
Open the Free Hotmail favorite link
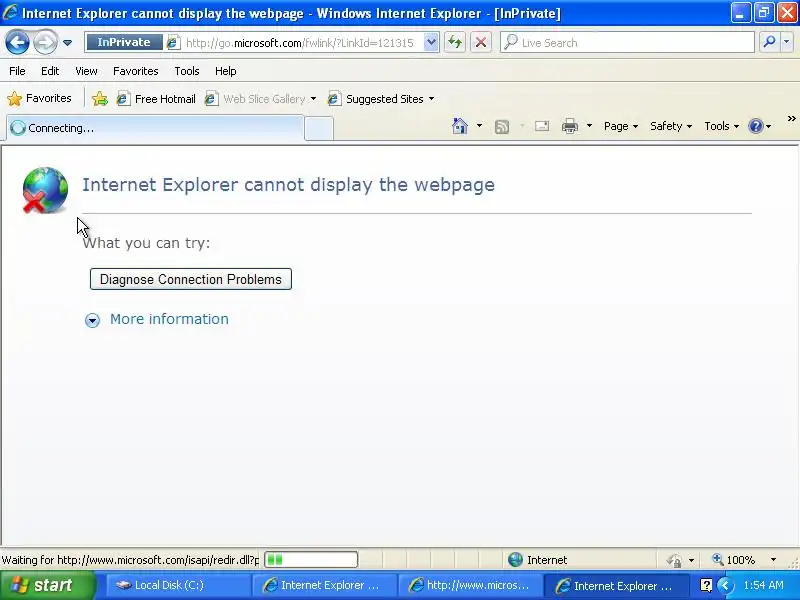click(x=156, y=99)
